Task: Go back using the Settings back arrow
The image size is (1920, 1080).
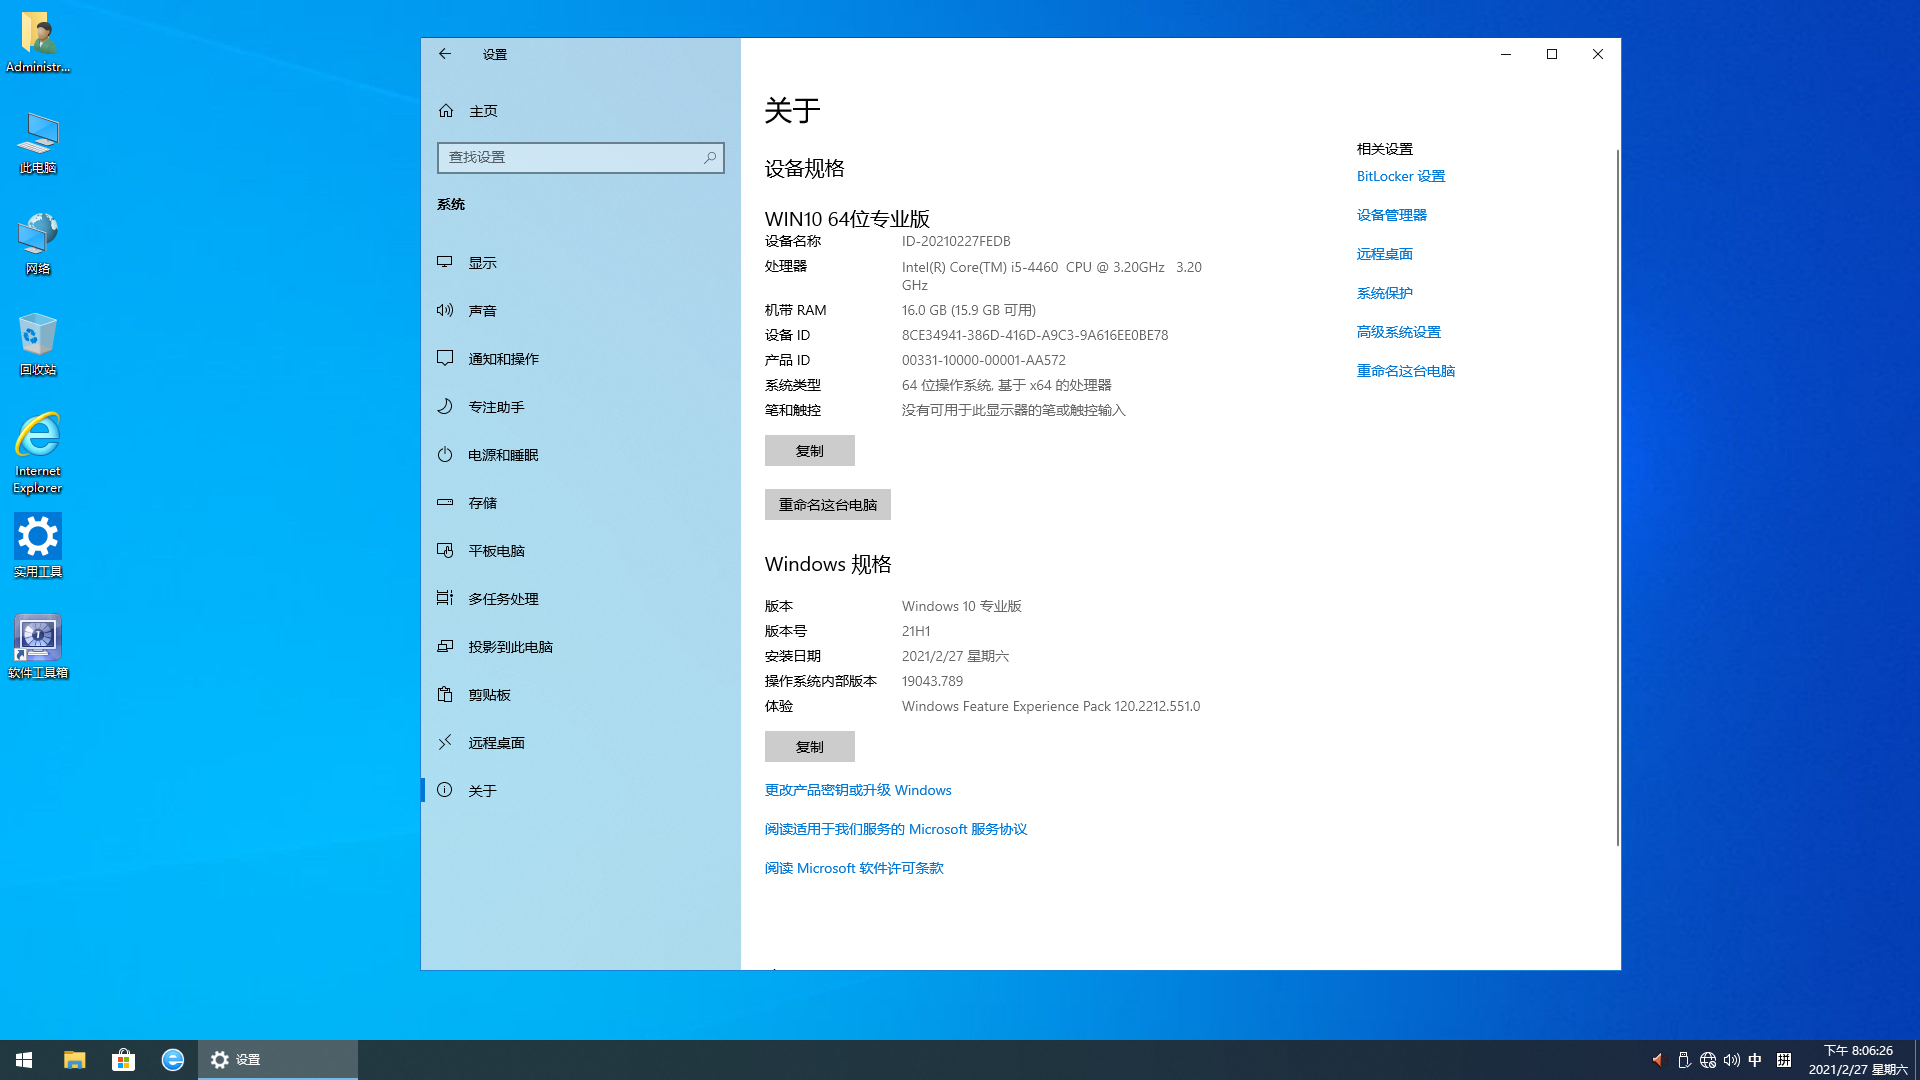Action: (x=445, y=54)
